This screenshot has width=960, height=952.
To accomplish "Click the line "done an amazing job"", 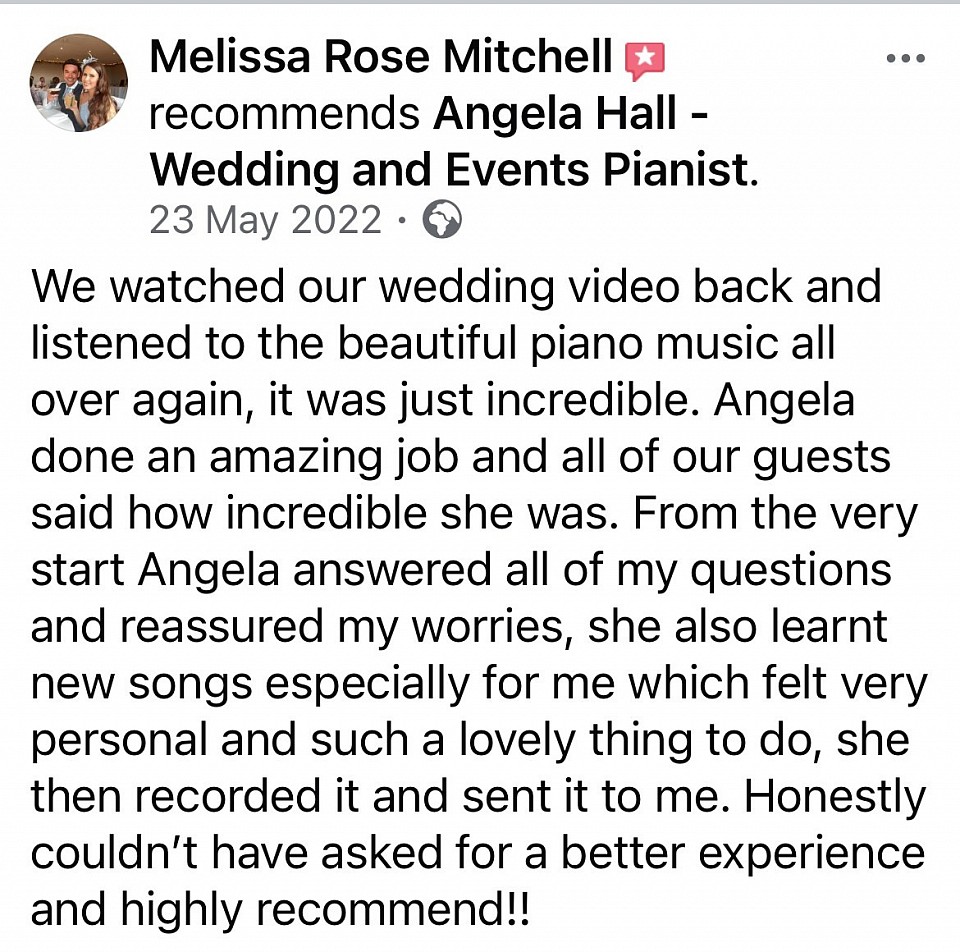I will tap(460, 457).
